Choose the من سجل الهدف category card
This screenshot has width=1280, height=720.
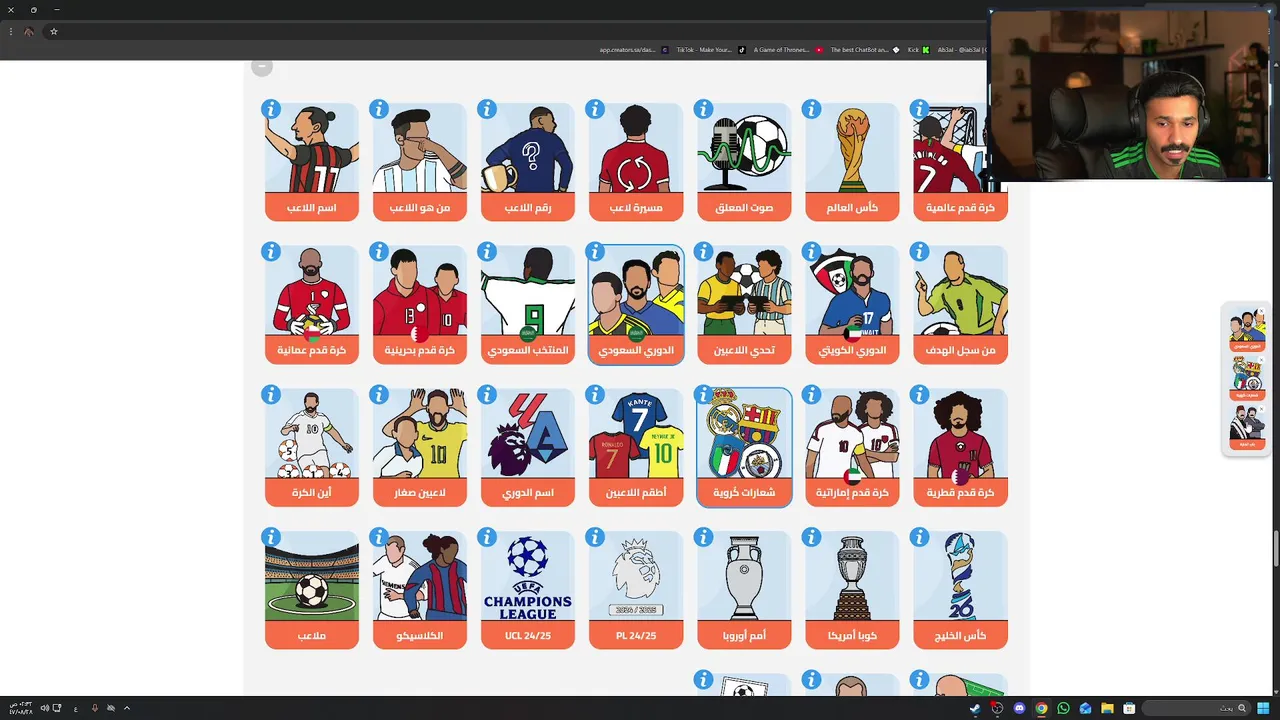tap(960, 305)
